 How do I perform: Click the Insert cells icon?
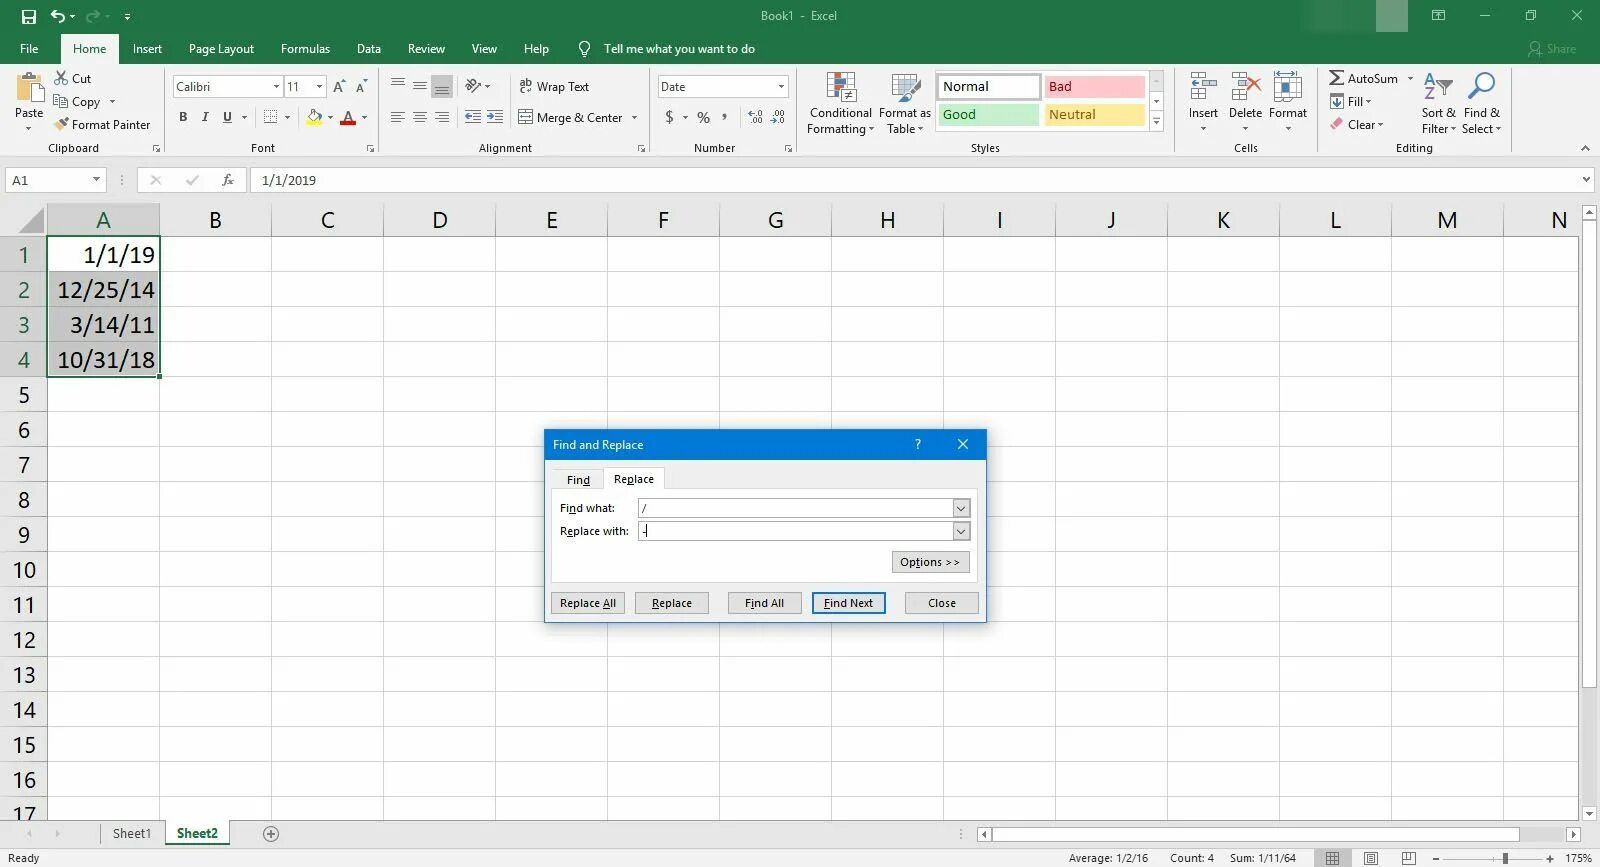click(1203, 87)
